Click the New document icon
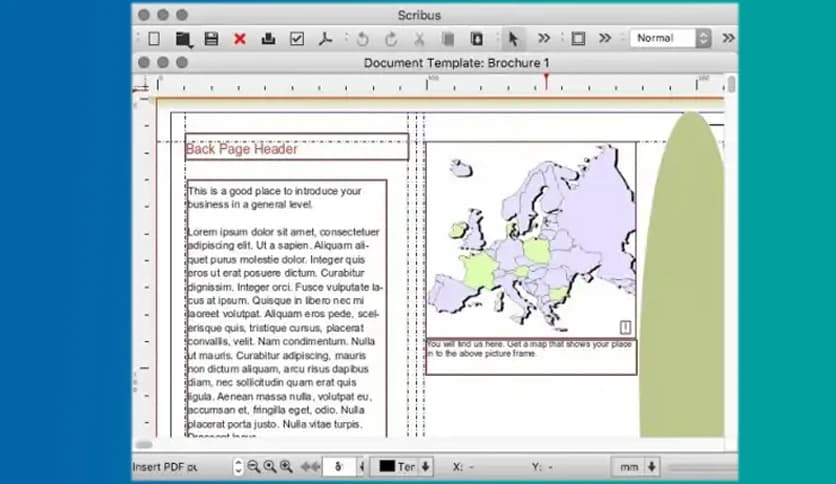 tap(154, 39)
